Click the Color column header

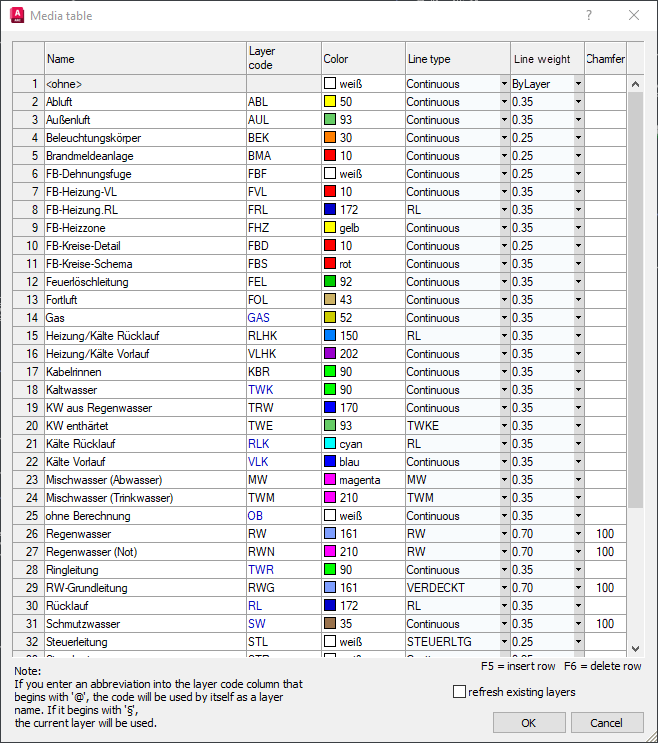363,58
